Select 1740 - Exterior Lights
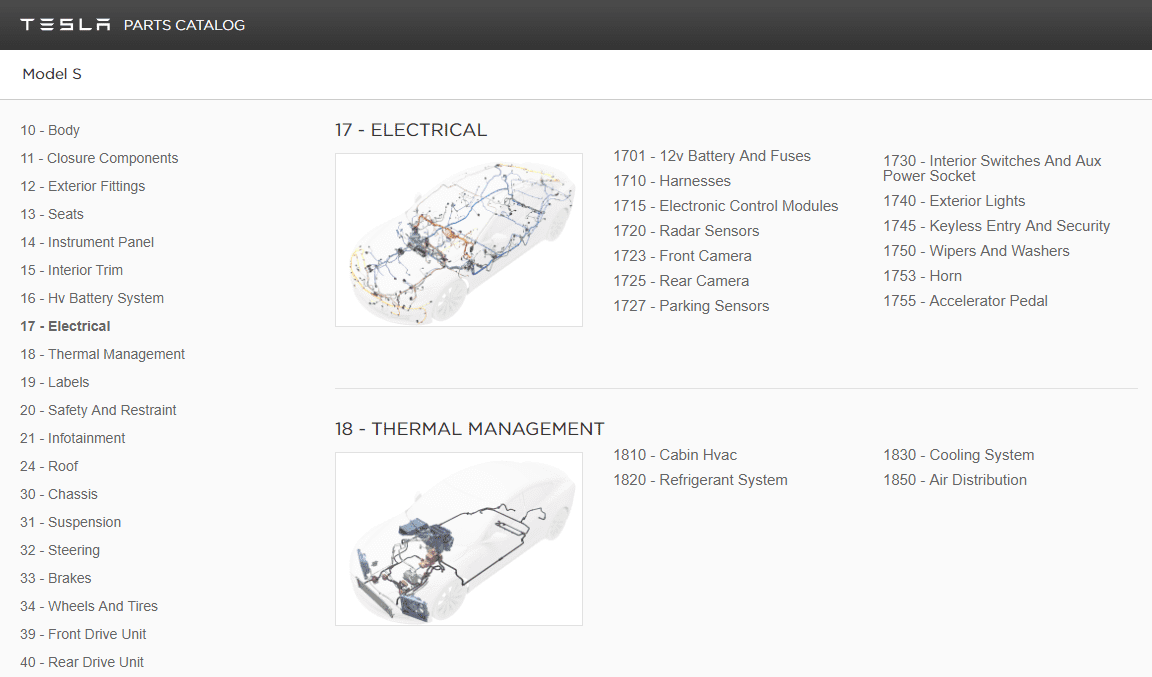Image resolution: width=1152 pixels, height=677 pixels. coord(954,201)
